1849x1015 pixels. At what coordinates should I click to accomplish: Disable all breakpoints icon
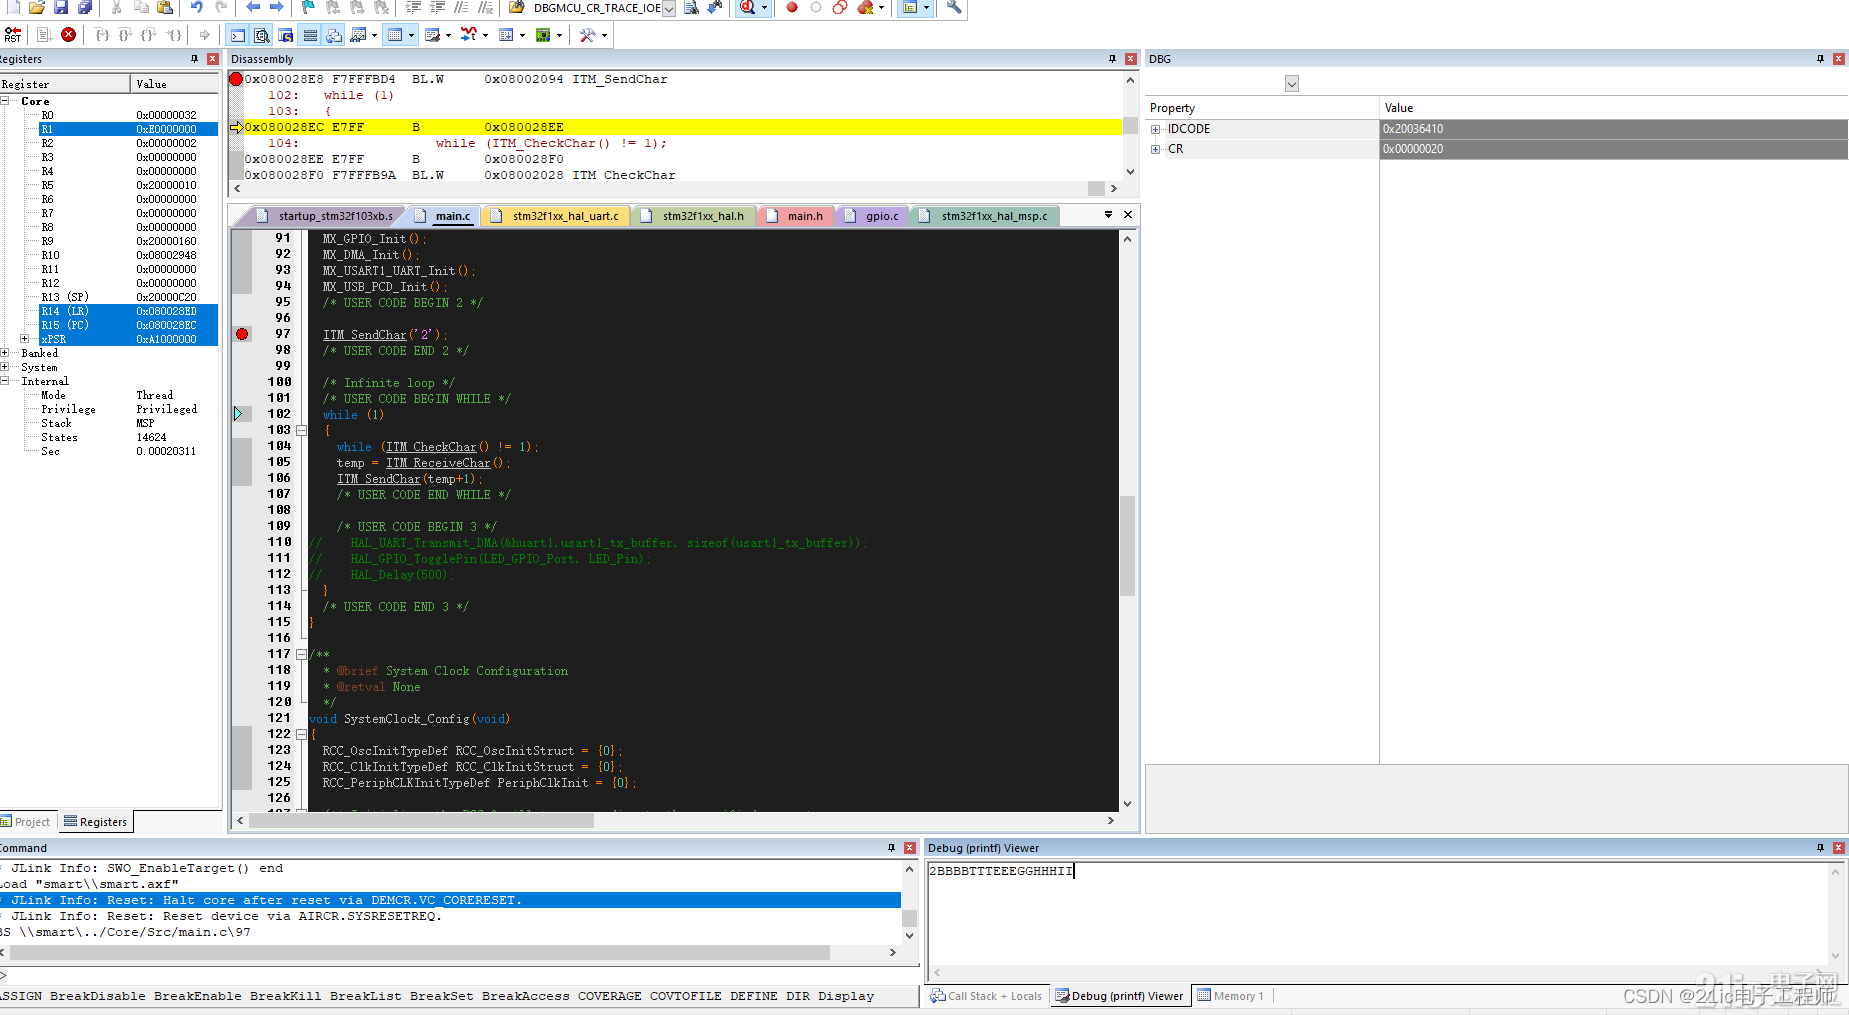click(x=840, y=7)
